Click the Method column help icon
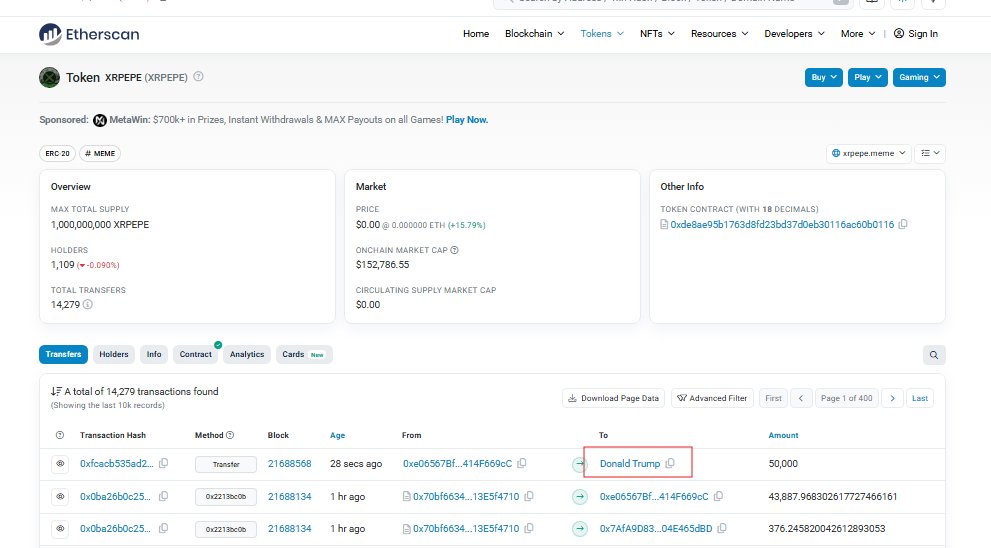Viewport: 991px width, 548px height. pyautogui.click(x=230, y=435)
